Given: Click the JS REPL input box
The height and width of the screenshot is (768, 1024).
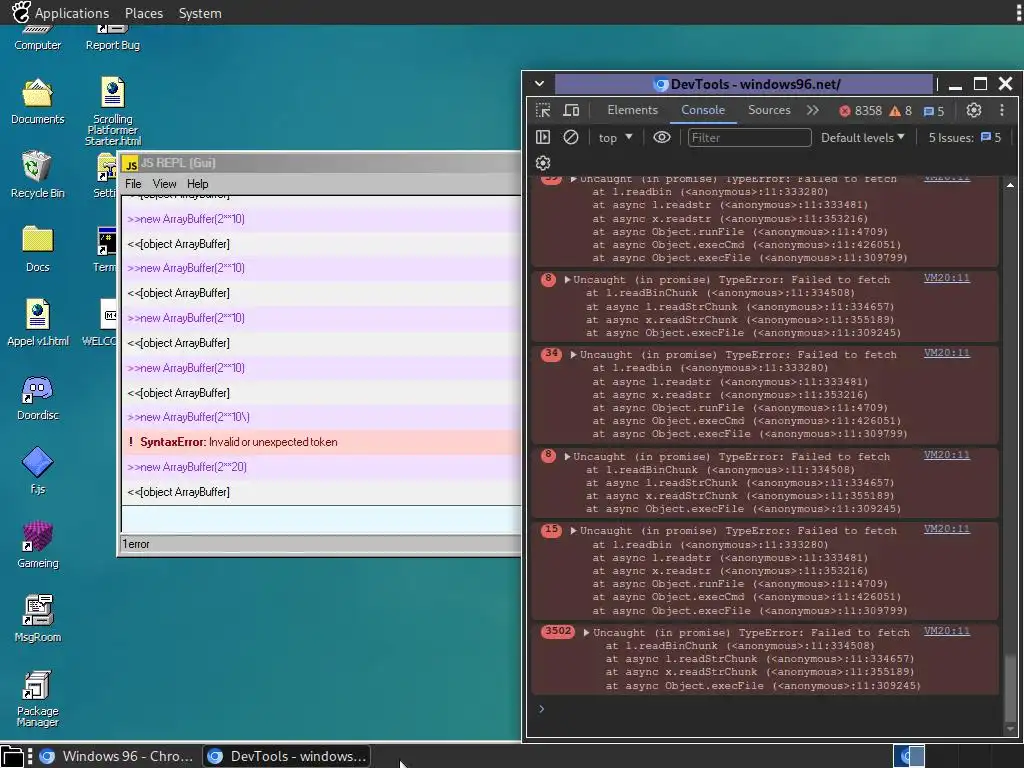Looking at the screenshot, I should tap(321, 520).
